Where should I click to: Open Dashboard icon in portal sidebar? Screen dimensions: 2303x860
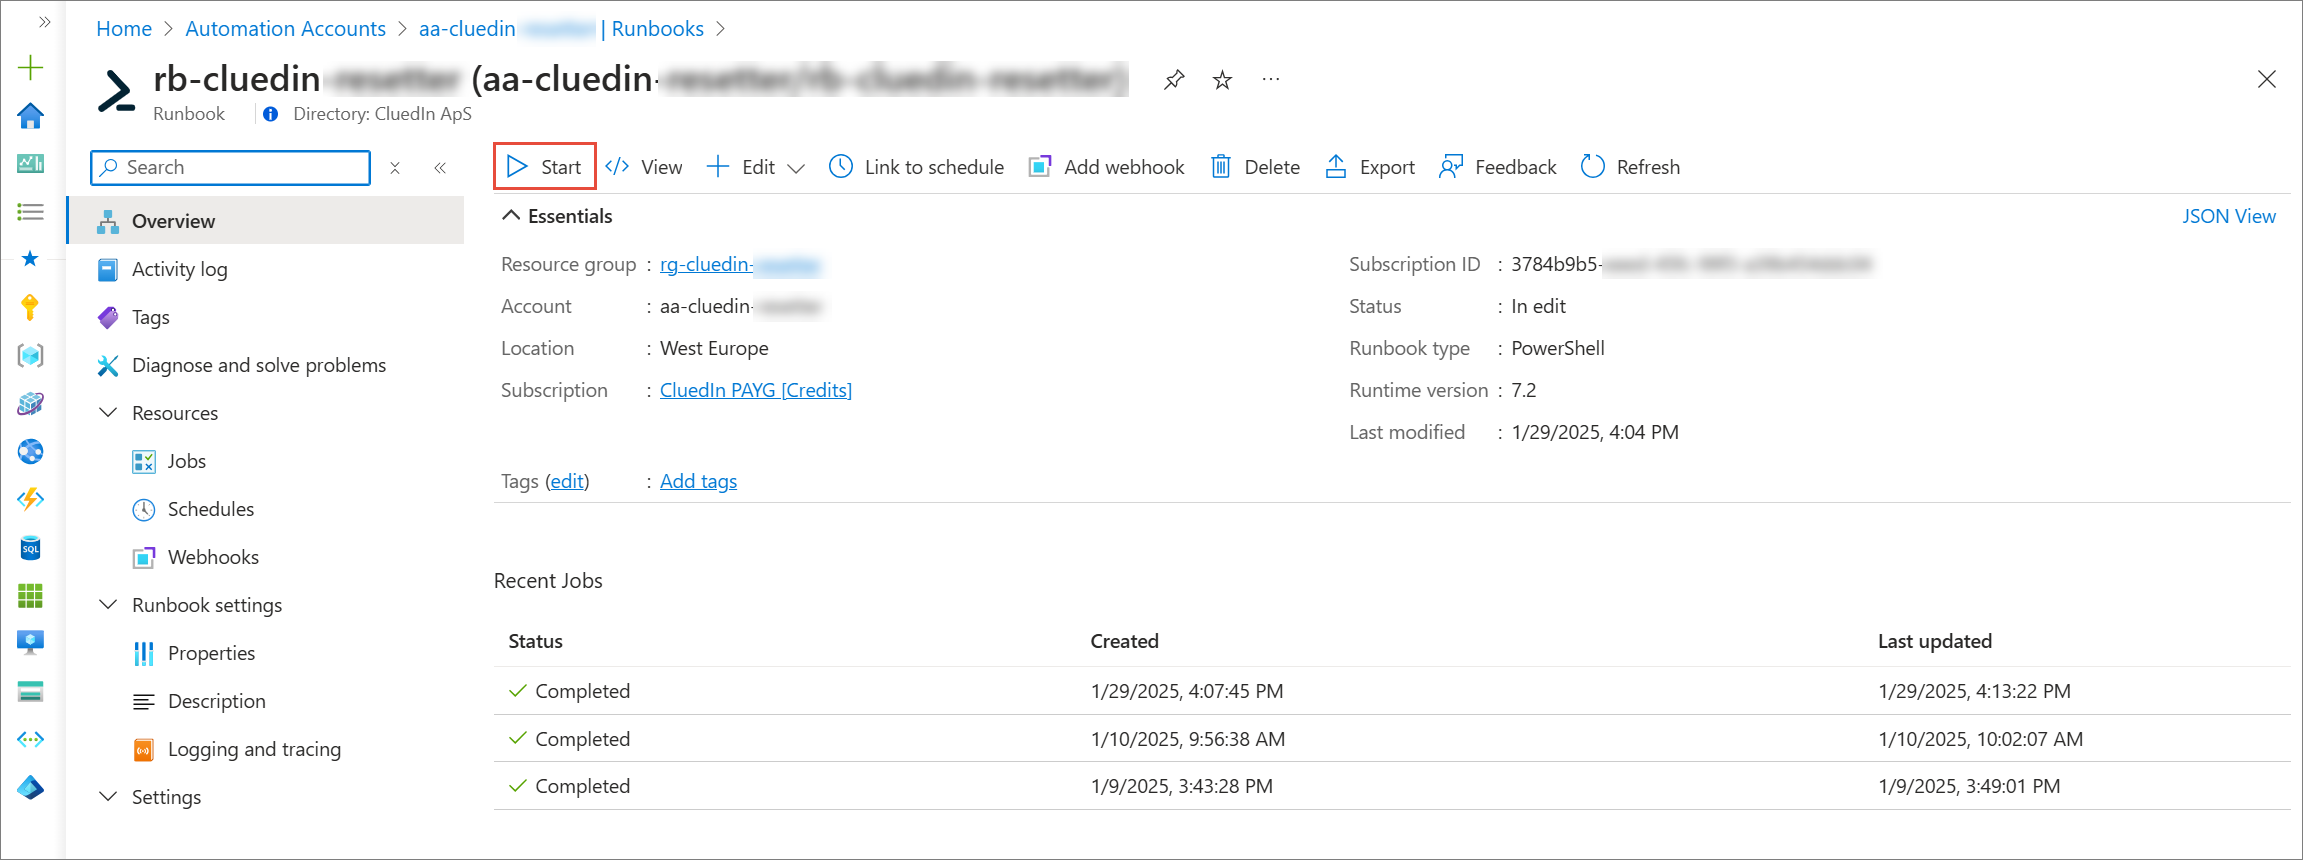[x=31, y=163]
